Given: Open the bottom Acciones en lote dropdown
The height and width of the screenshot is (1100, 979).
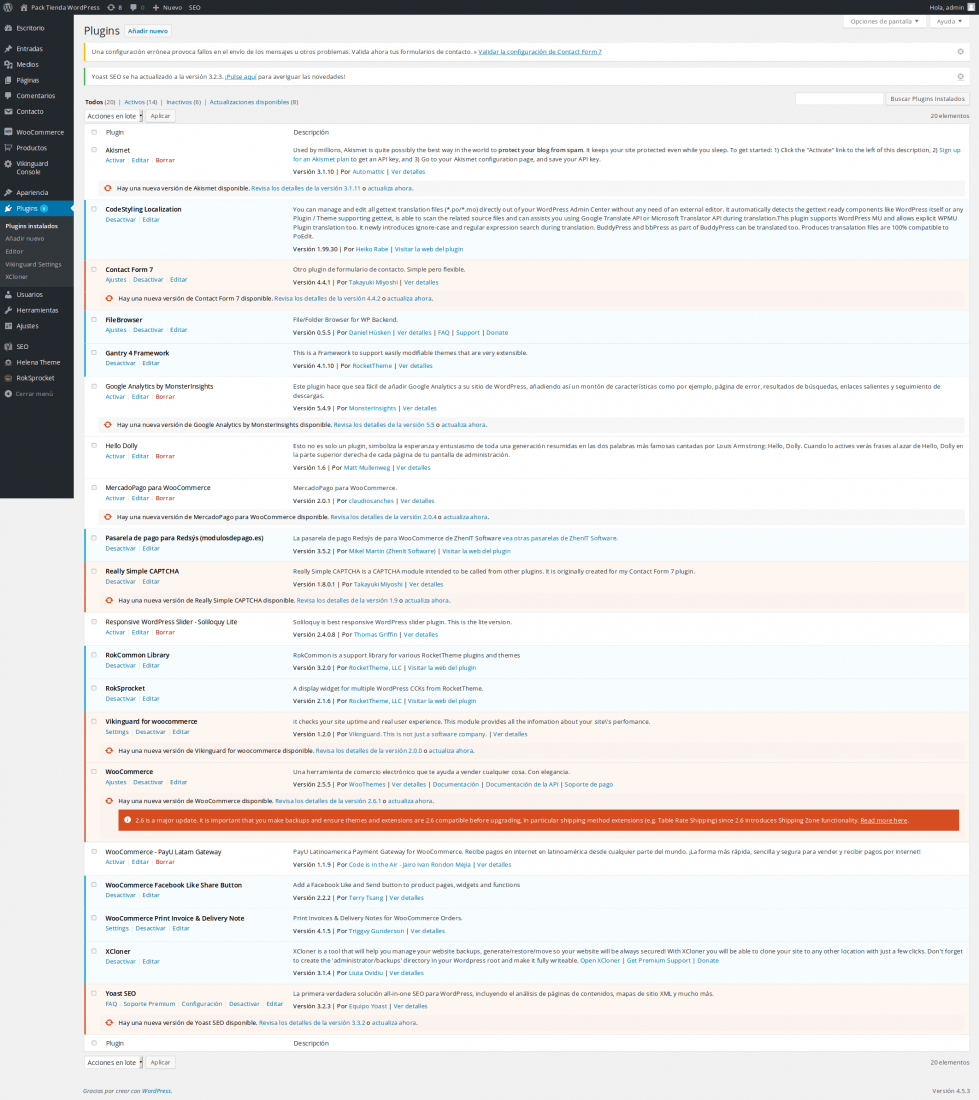Looking at the screenshot, I should (x=114, y=1062).
